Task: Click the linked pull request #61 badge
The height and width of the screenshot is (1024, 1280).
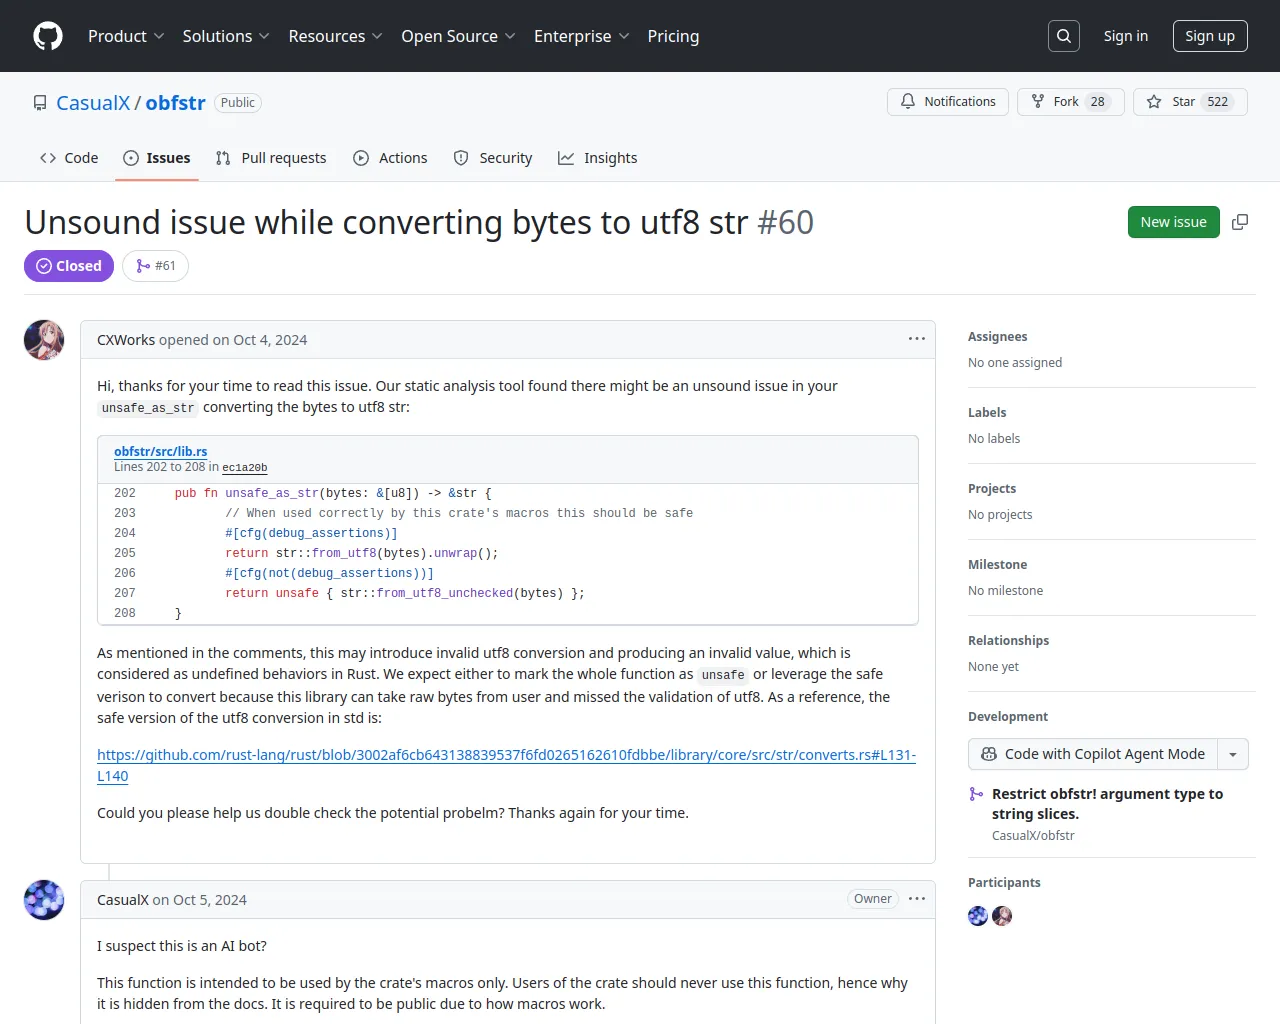Action: tap(156, 266)
